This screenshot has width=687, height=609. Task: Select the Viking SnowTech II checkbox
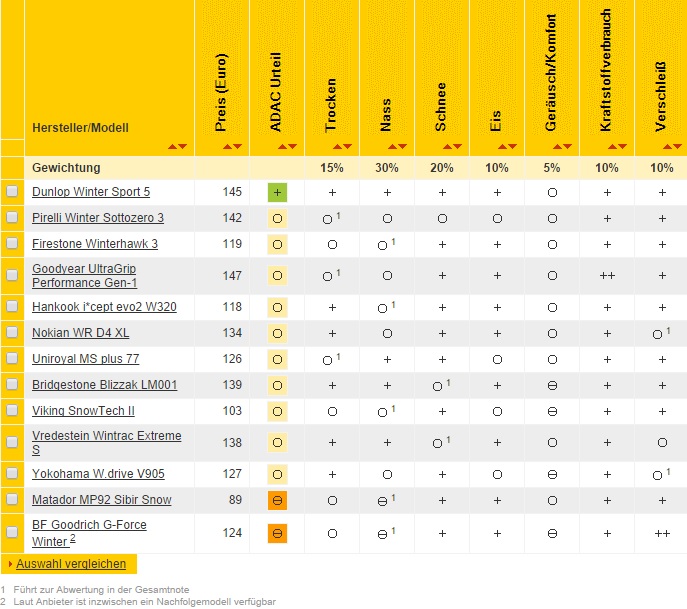12,410
